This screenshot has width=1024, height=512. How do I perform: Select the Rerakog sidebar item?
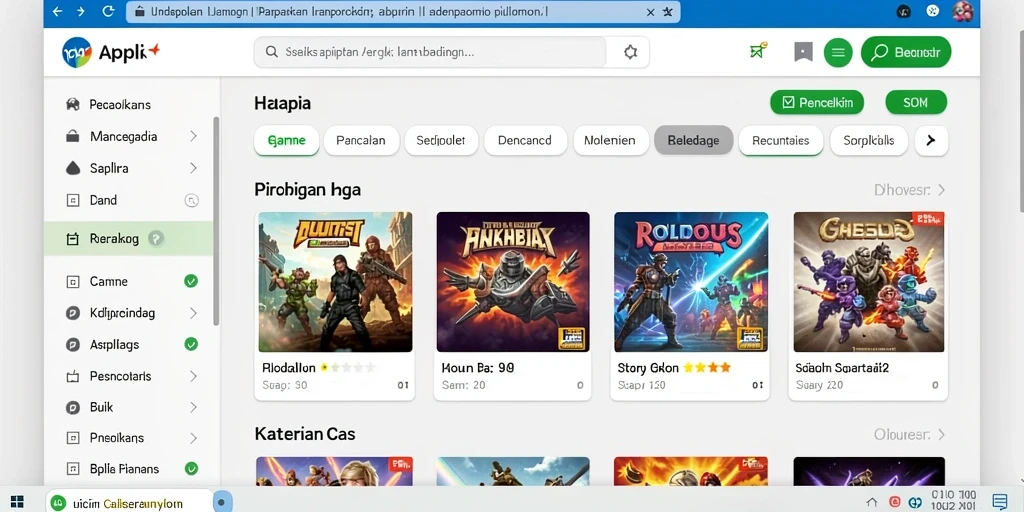pos(129,239)
